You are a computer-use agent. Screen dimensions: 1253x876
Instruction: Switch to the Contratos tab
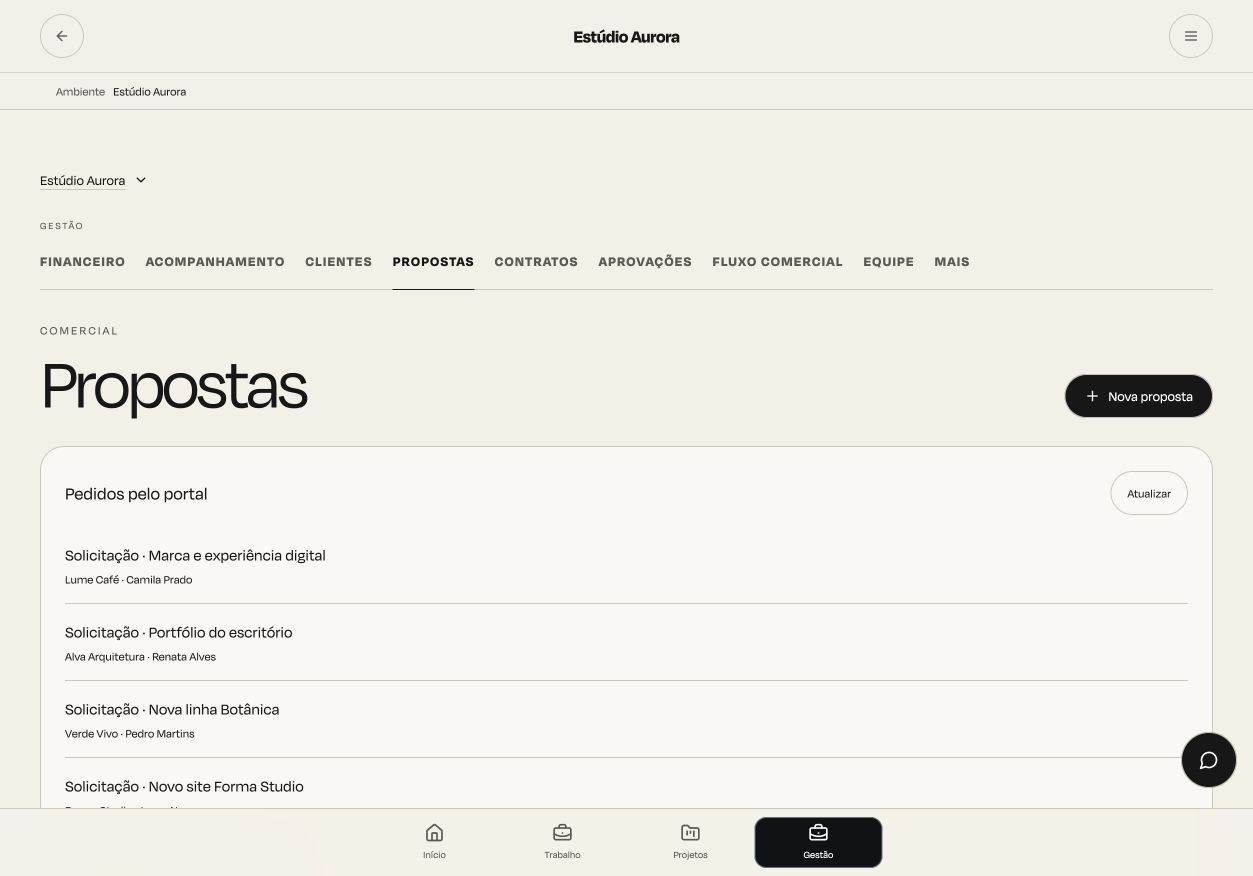pyautogui.click(x=536, y=262)
